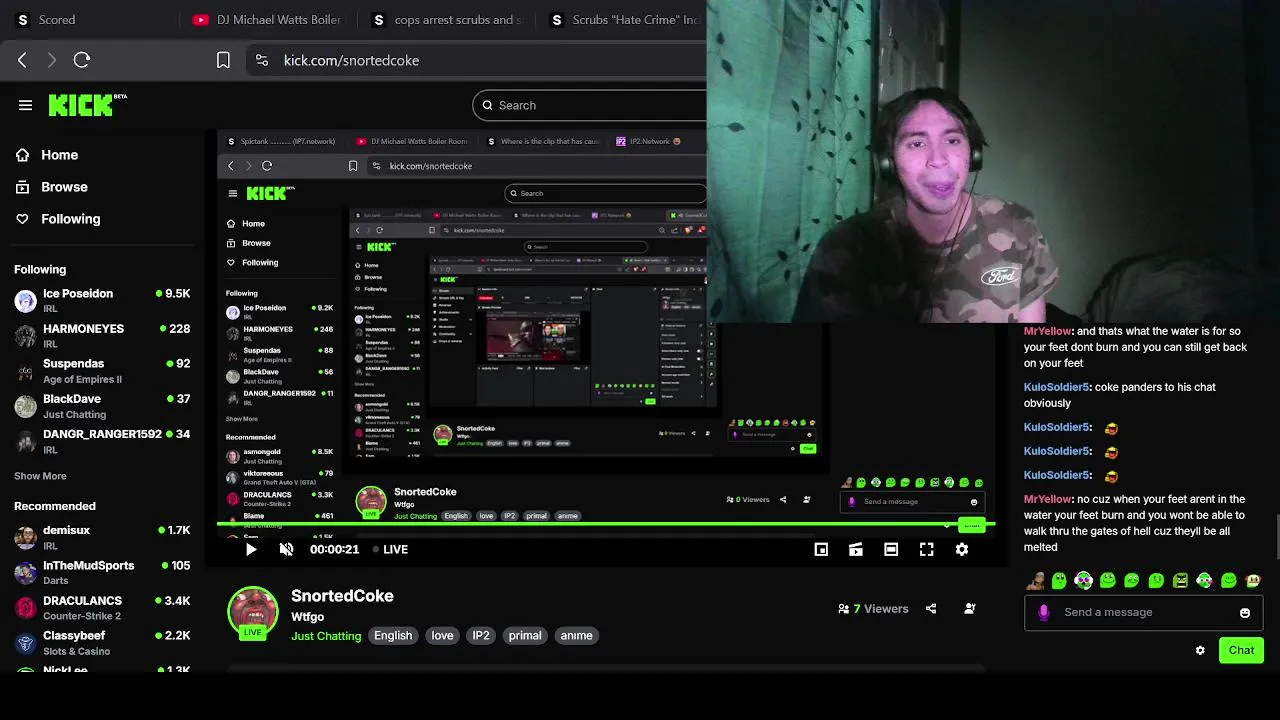Unmute the stream audio
The image size is (1280, 720).
[286, 549]
